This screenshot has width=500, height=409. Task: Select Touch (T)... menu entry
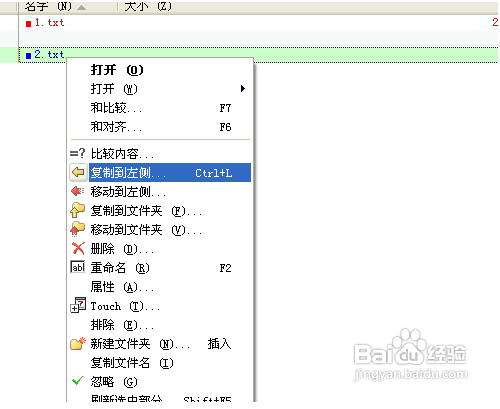click(160, 305)
